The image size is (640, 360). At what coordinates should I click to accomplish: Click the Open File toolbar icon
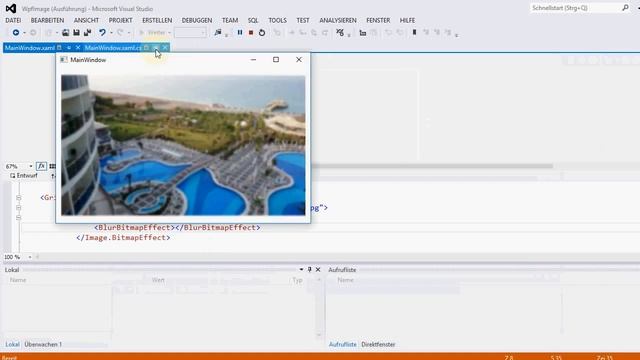(x=65, y=33)
